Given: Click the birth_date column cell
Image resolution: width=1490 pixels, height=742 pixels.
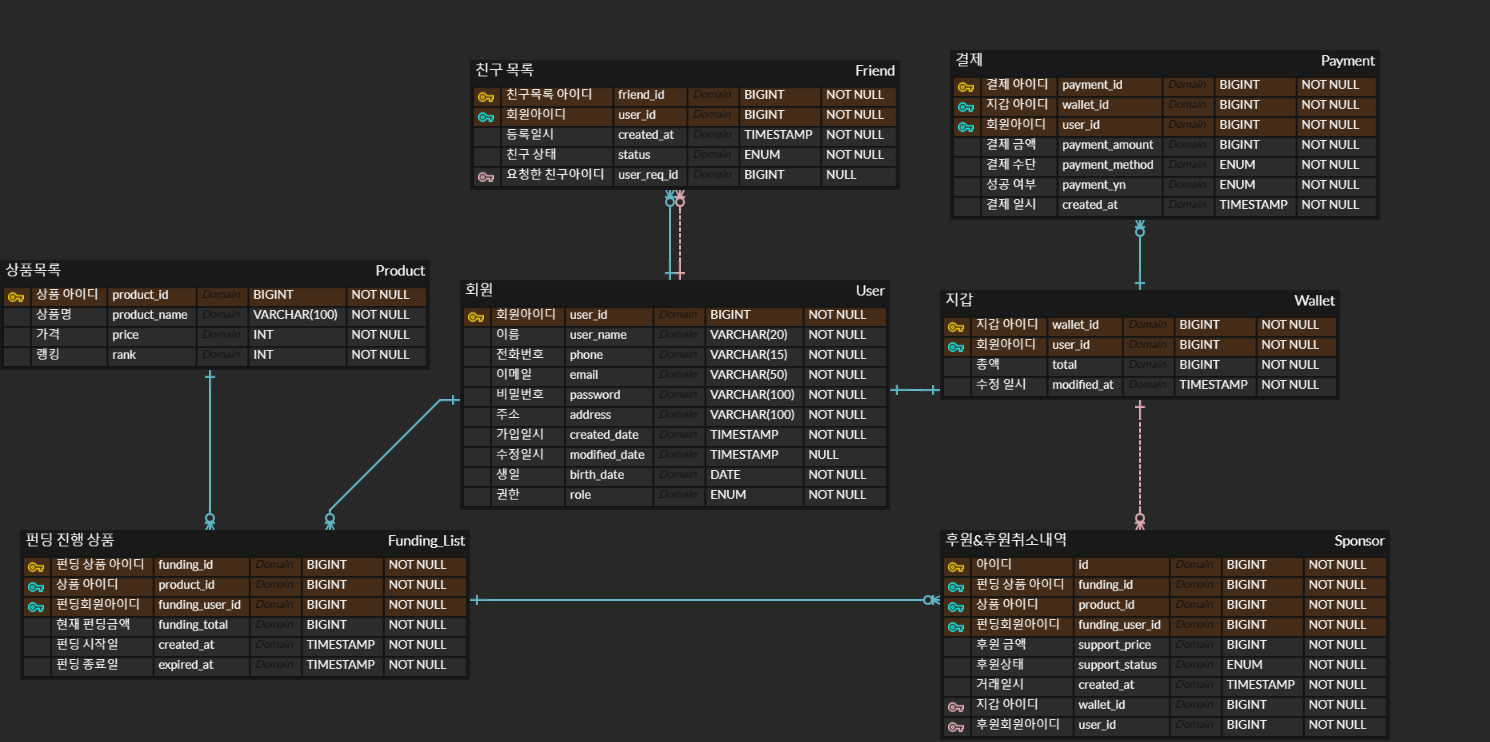Looking at the screenshot, I should 608,475.
